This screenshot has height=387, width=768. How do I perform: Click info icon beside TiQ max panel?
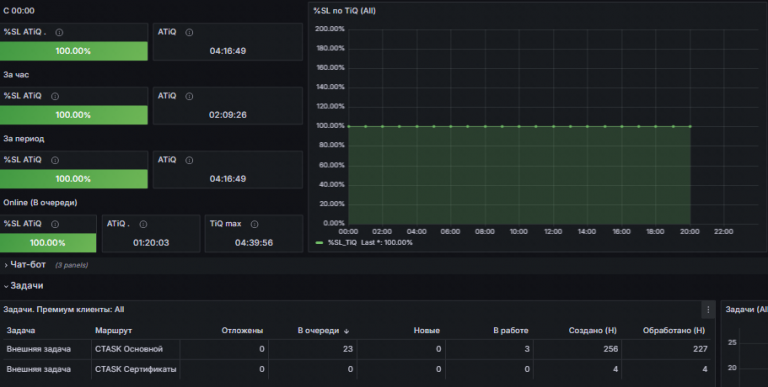point(254,224)
